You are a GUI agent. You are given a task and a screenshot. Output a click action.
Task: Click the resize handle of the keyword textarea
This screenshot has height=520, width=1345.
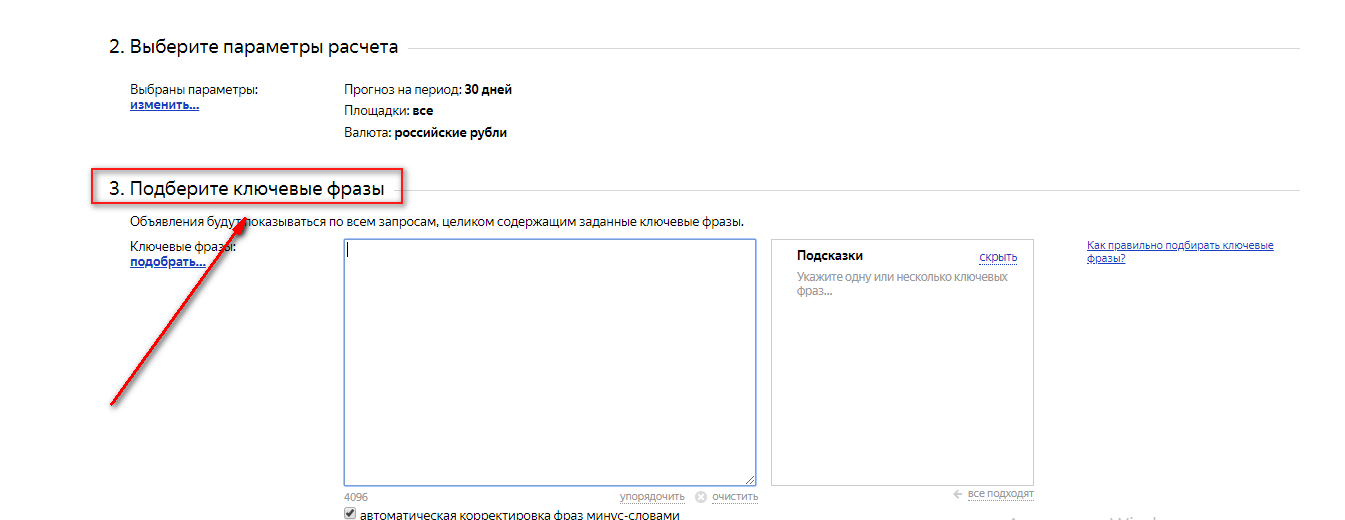[x=750, y=480]
